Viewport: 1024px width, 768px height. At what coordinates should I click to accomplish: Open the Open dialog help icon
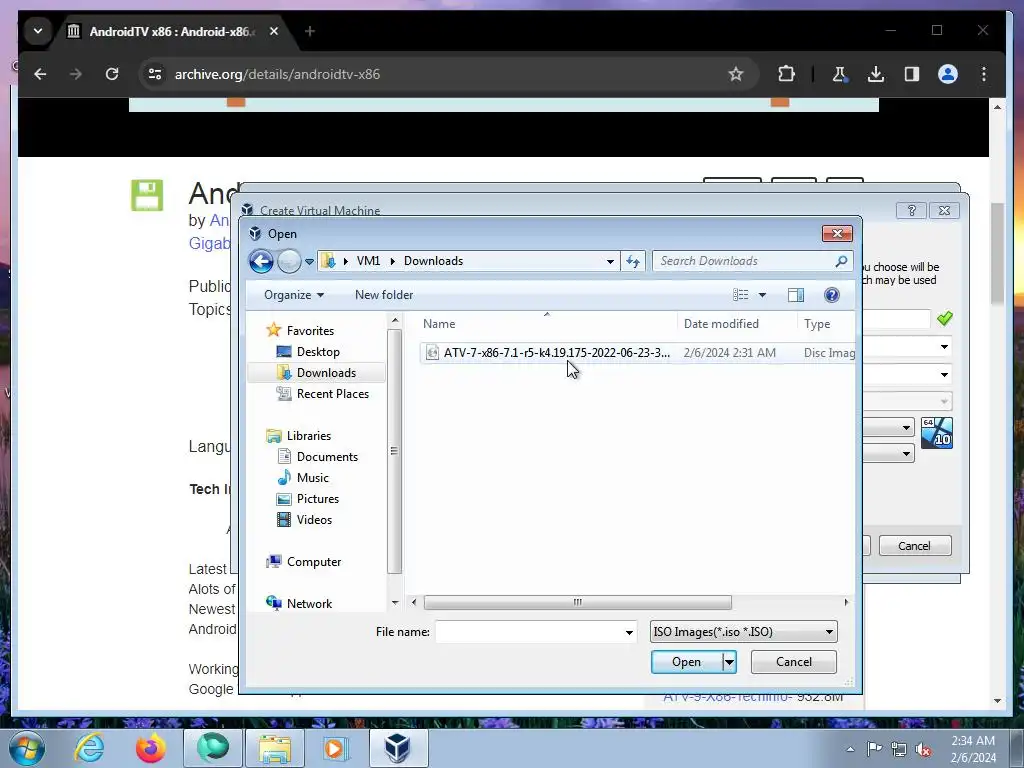[831, 295]
